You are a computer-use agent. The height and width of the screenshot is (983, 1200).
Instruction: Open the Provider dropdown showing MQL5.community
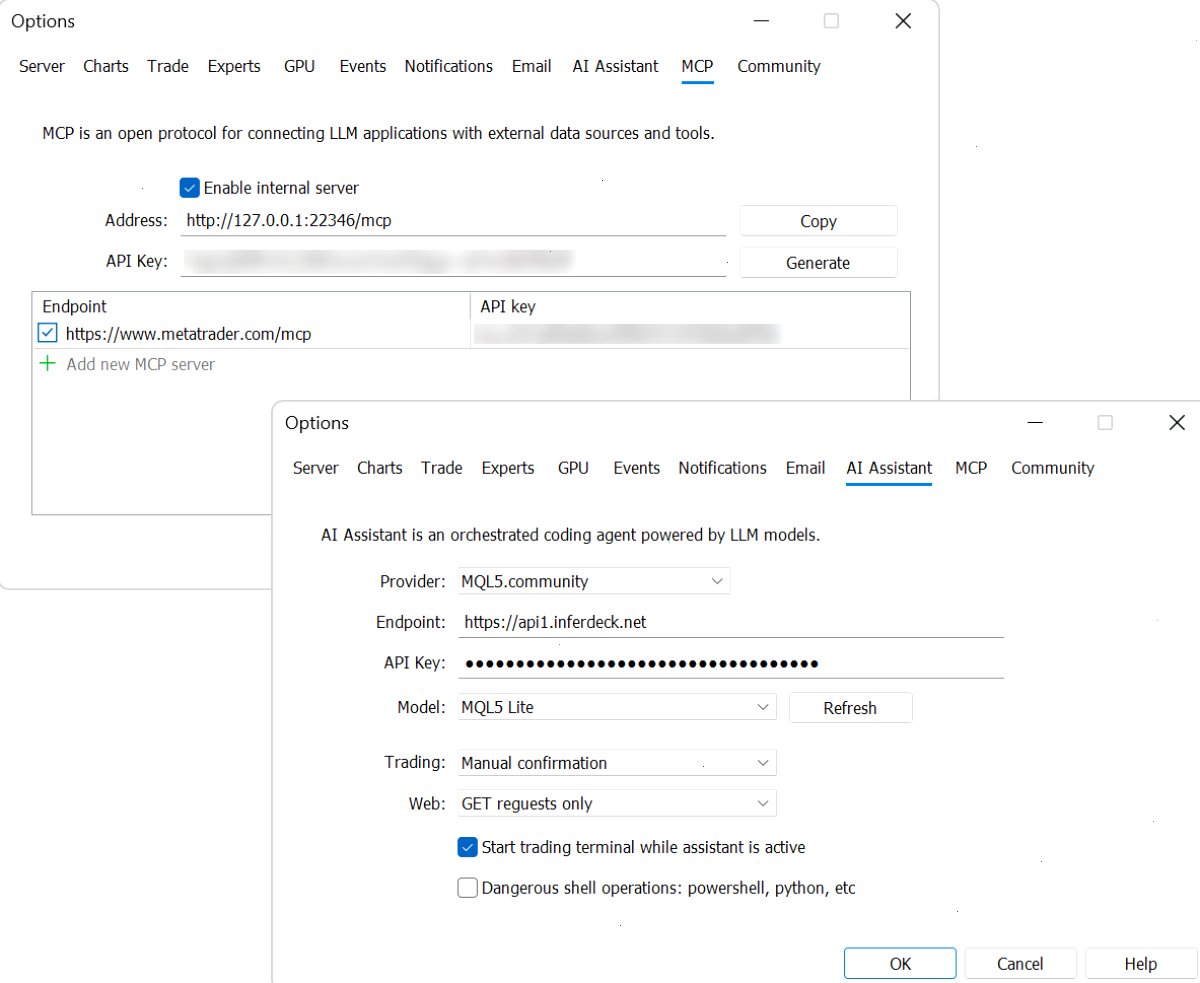[594, 581]
